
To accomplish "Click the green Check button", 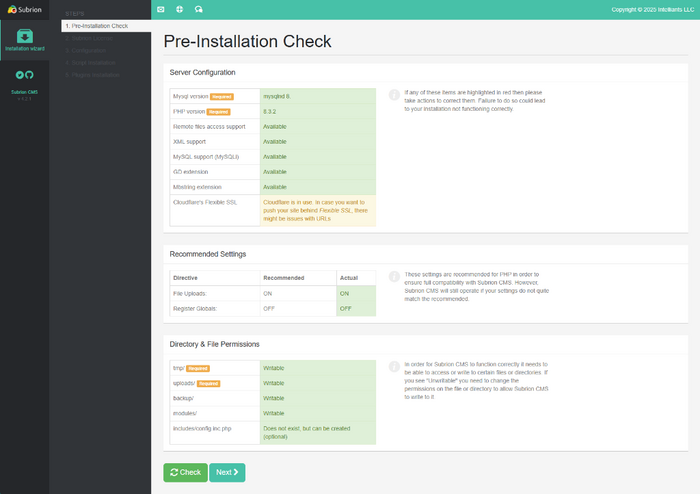I will (x=185, y=472).
